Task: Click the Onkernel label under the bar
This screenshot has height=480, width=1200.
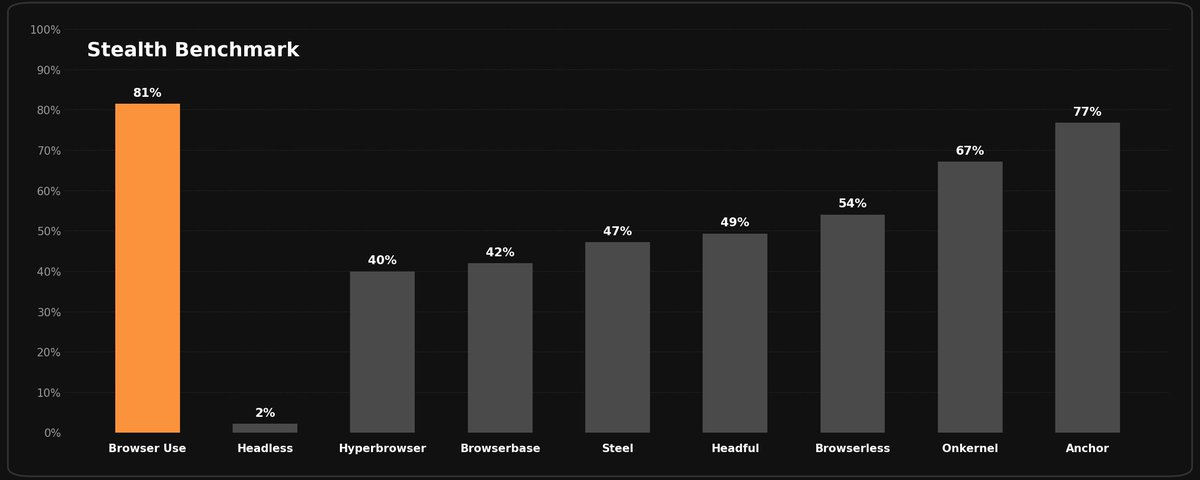Action: [x=970, y=448]
